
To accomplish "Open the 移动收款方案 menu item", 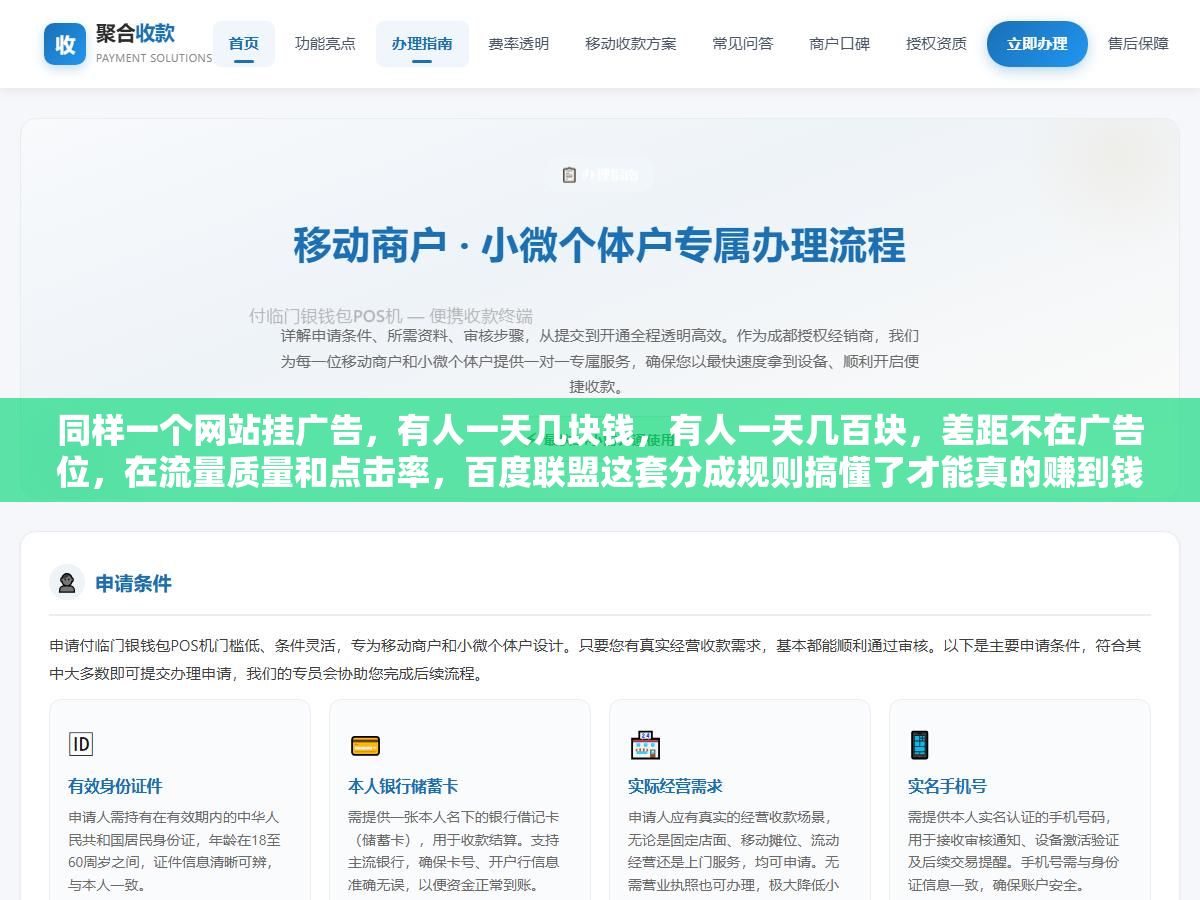I will coord(631,44).
